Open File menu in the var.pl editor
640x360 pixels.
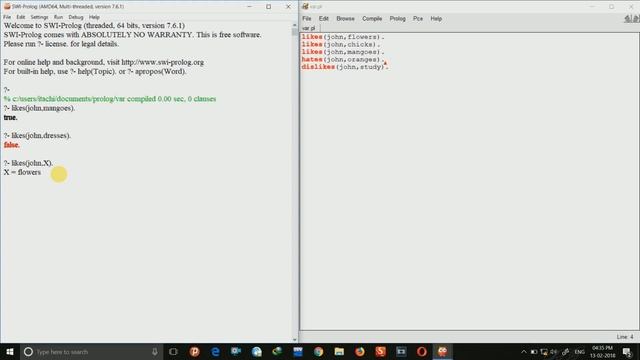[x=307, y=19]
